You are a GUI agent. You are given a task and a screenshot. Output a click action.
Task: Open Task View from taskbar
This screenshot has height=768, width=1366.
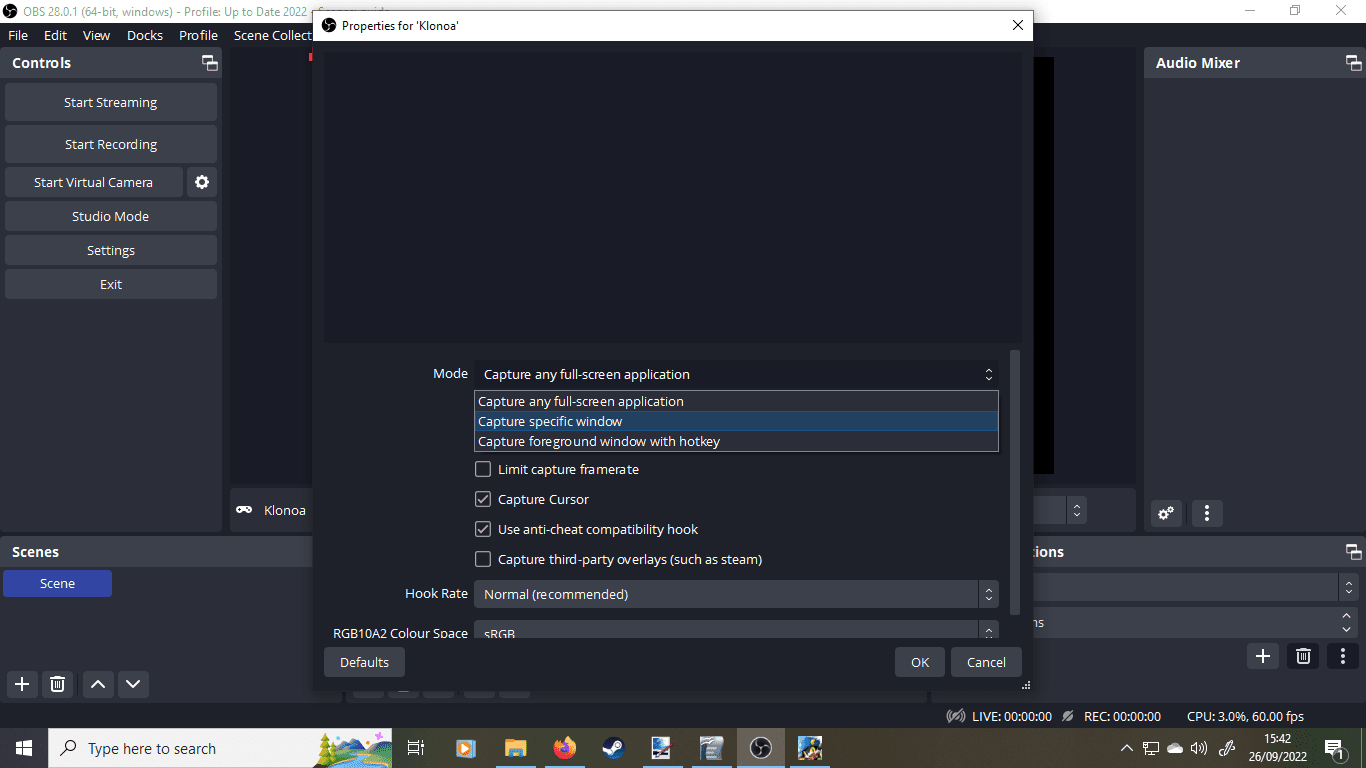(x=416, y=748)
